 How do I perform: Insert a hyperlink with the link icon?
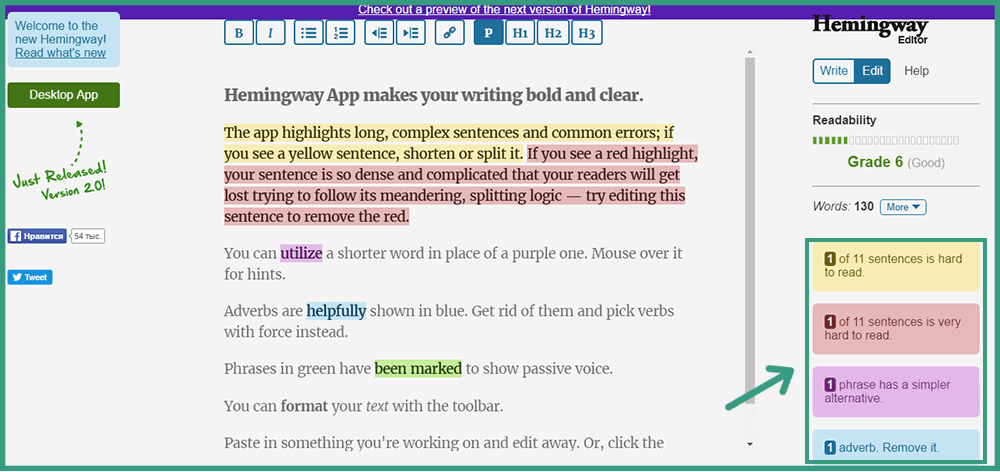450,33
